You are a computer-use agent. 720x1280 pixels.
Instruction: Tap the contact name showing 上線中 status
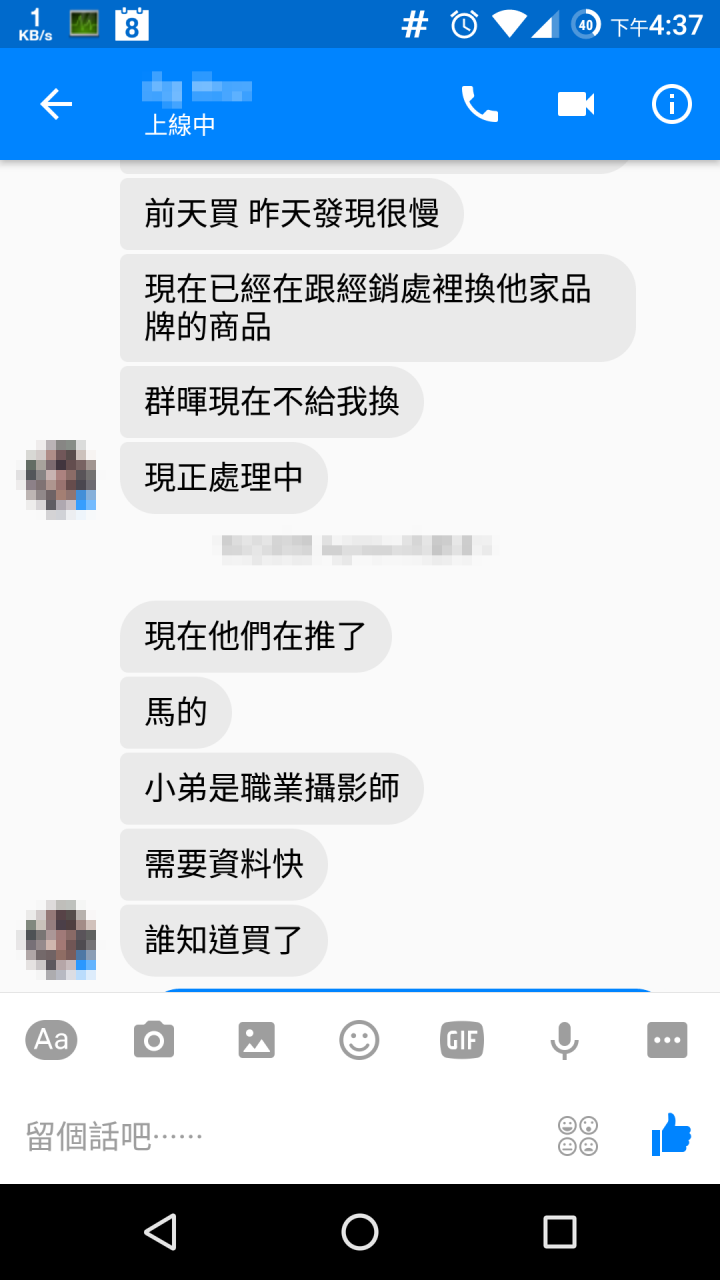(x=198, y=105)
